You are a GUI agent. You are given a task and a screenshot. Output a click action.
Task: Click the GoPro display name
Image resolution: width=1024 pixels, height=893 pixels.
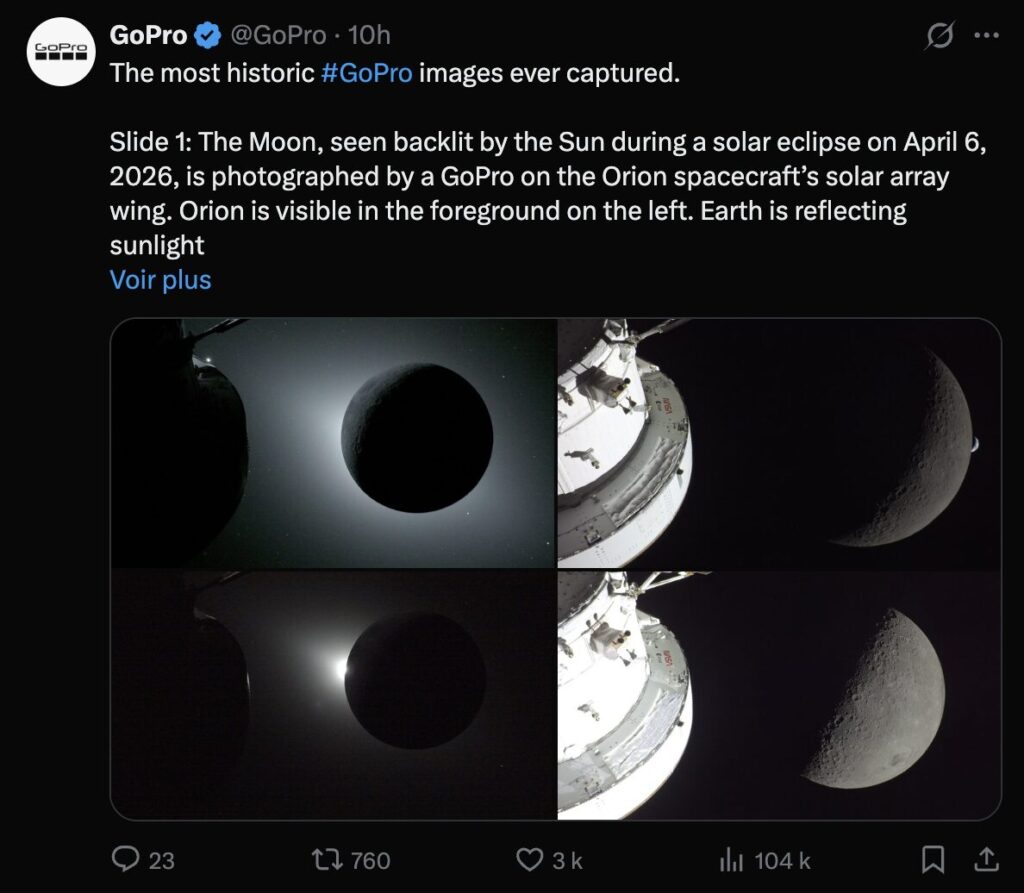[148, 36]
